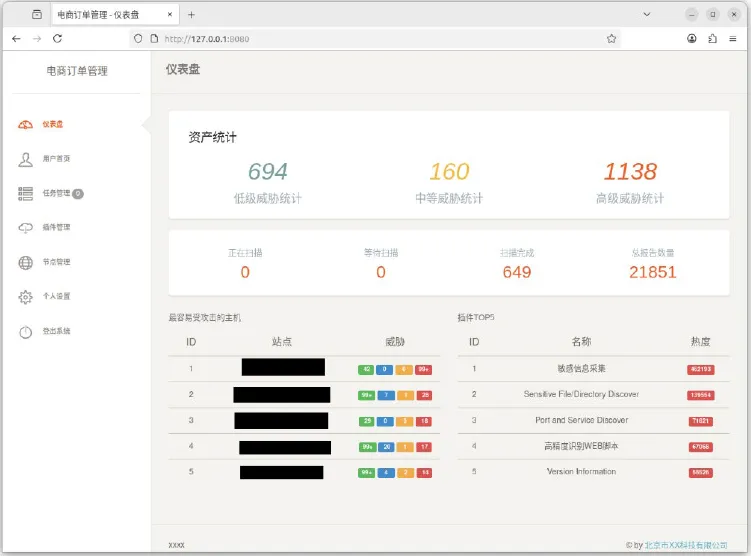The image size is (751, 556).
Task: Open a new tab with the plus icon
Action: pyautogui.click(x=191, y=15)
